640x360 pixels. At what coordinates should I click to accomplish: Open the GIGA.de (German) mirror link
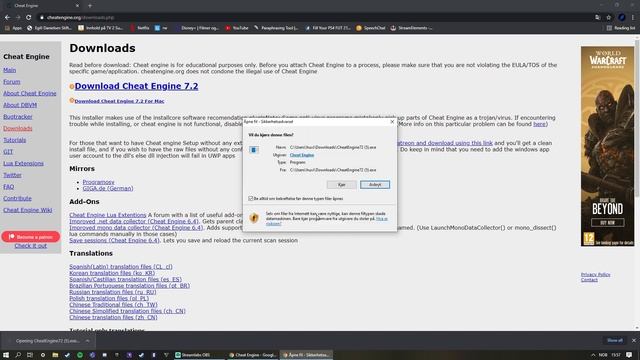pyautogui.click(x=108, y=189)
